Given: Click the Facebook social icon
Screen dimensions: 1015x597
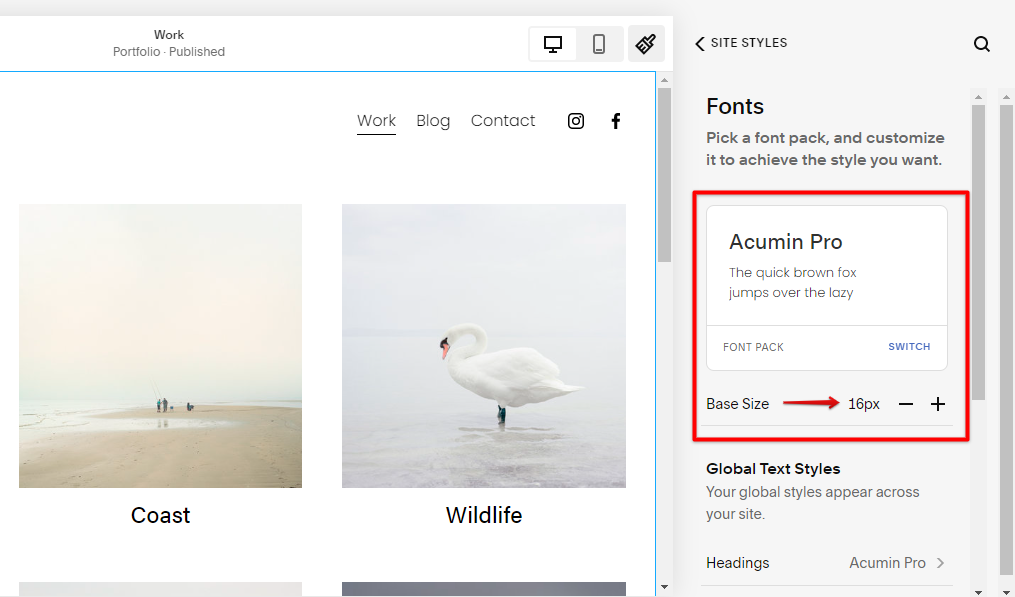Looking at the screenshot, I should tap(616, 121).
